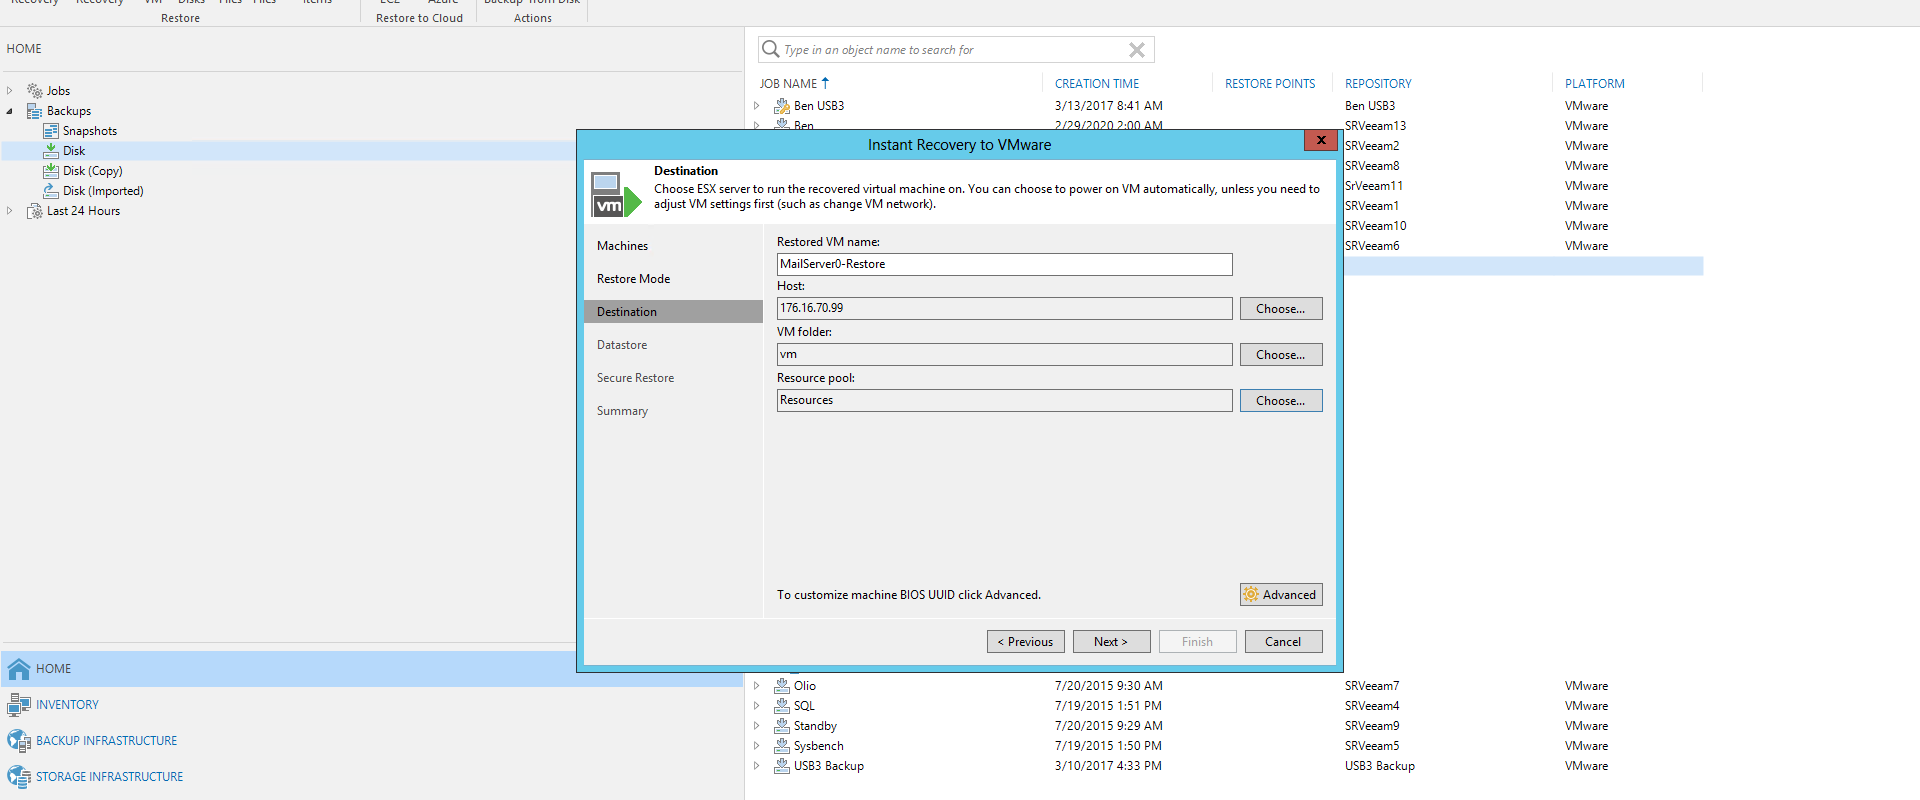The width and height of the screenshot is (1920, 800).
Task: Open the STORAGE INFRASTRUCTURE view
Action: (x=109, y=777)
